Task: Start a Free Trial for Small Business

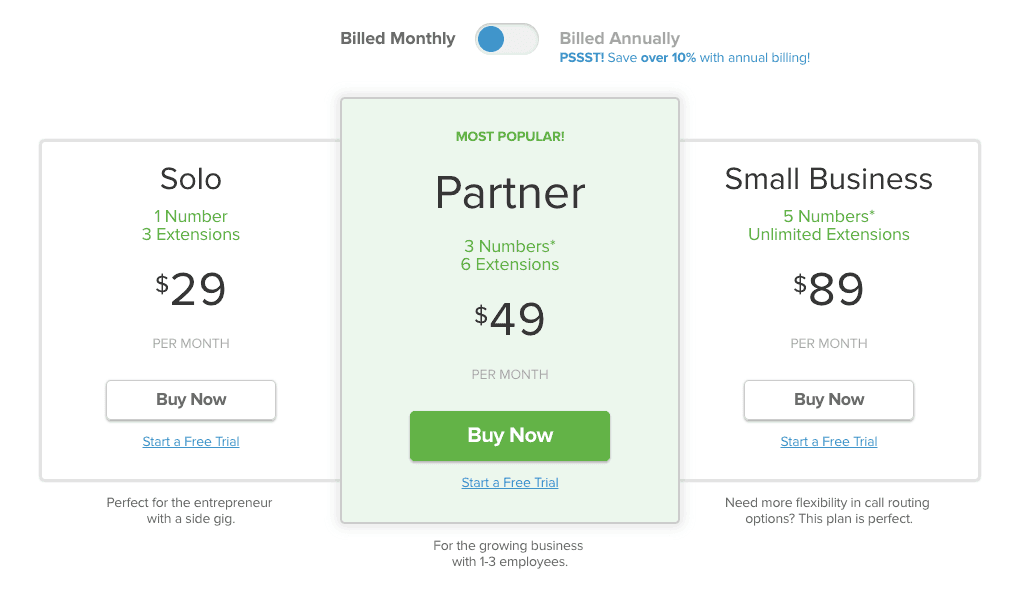Action: pyautogui.click(x=828, y=441)
